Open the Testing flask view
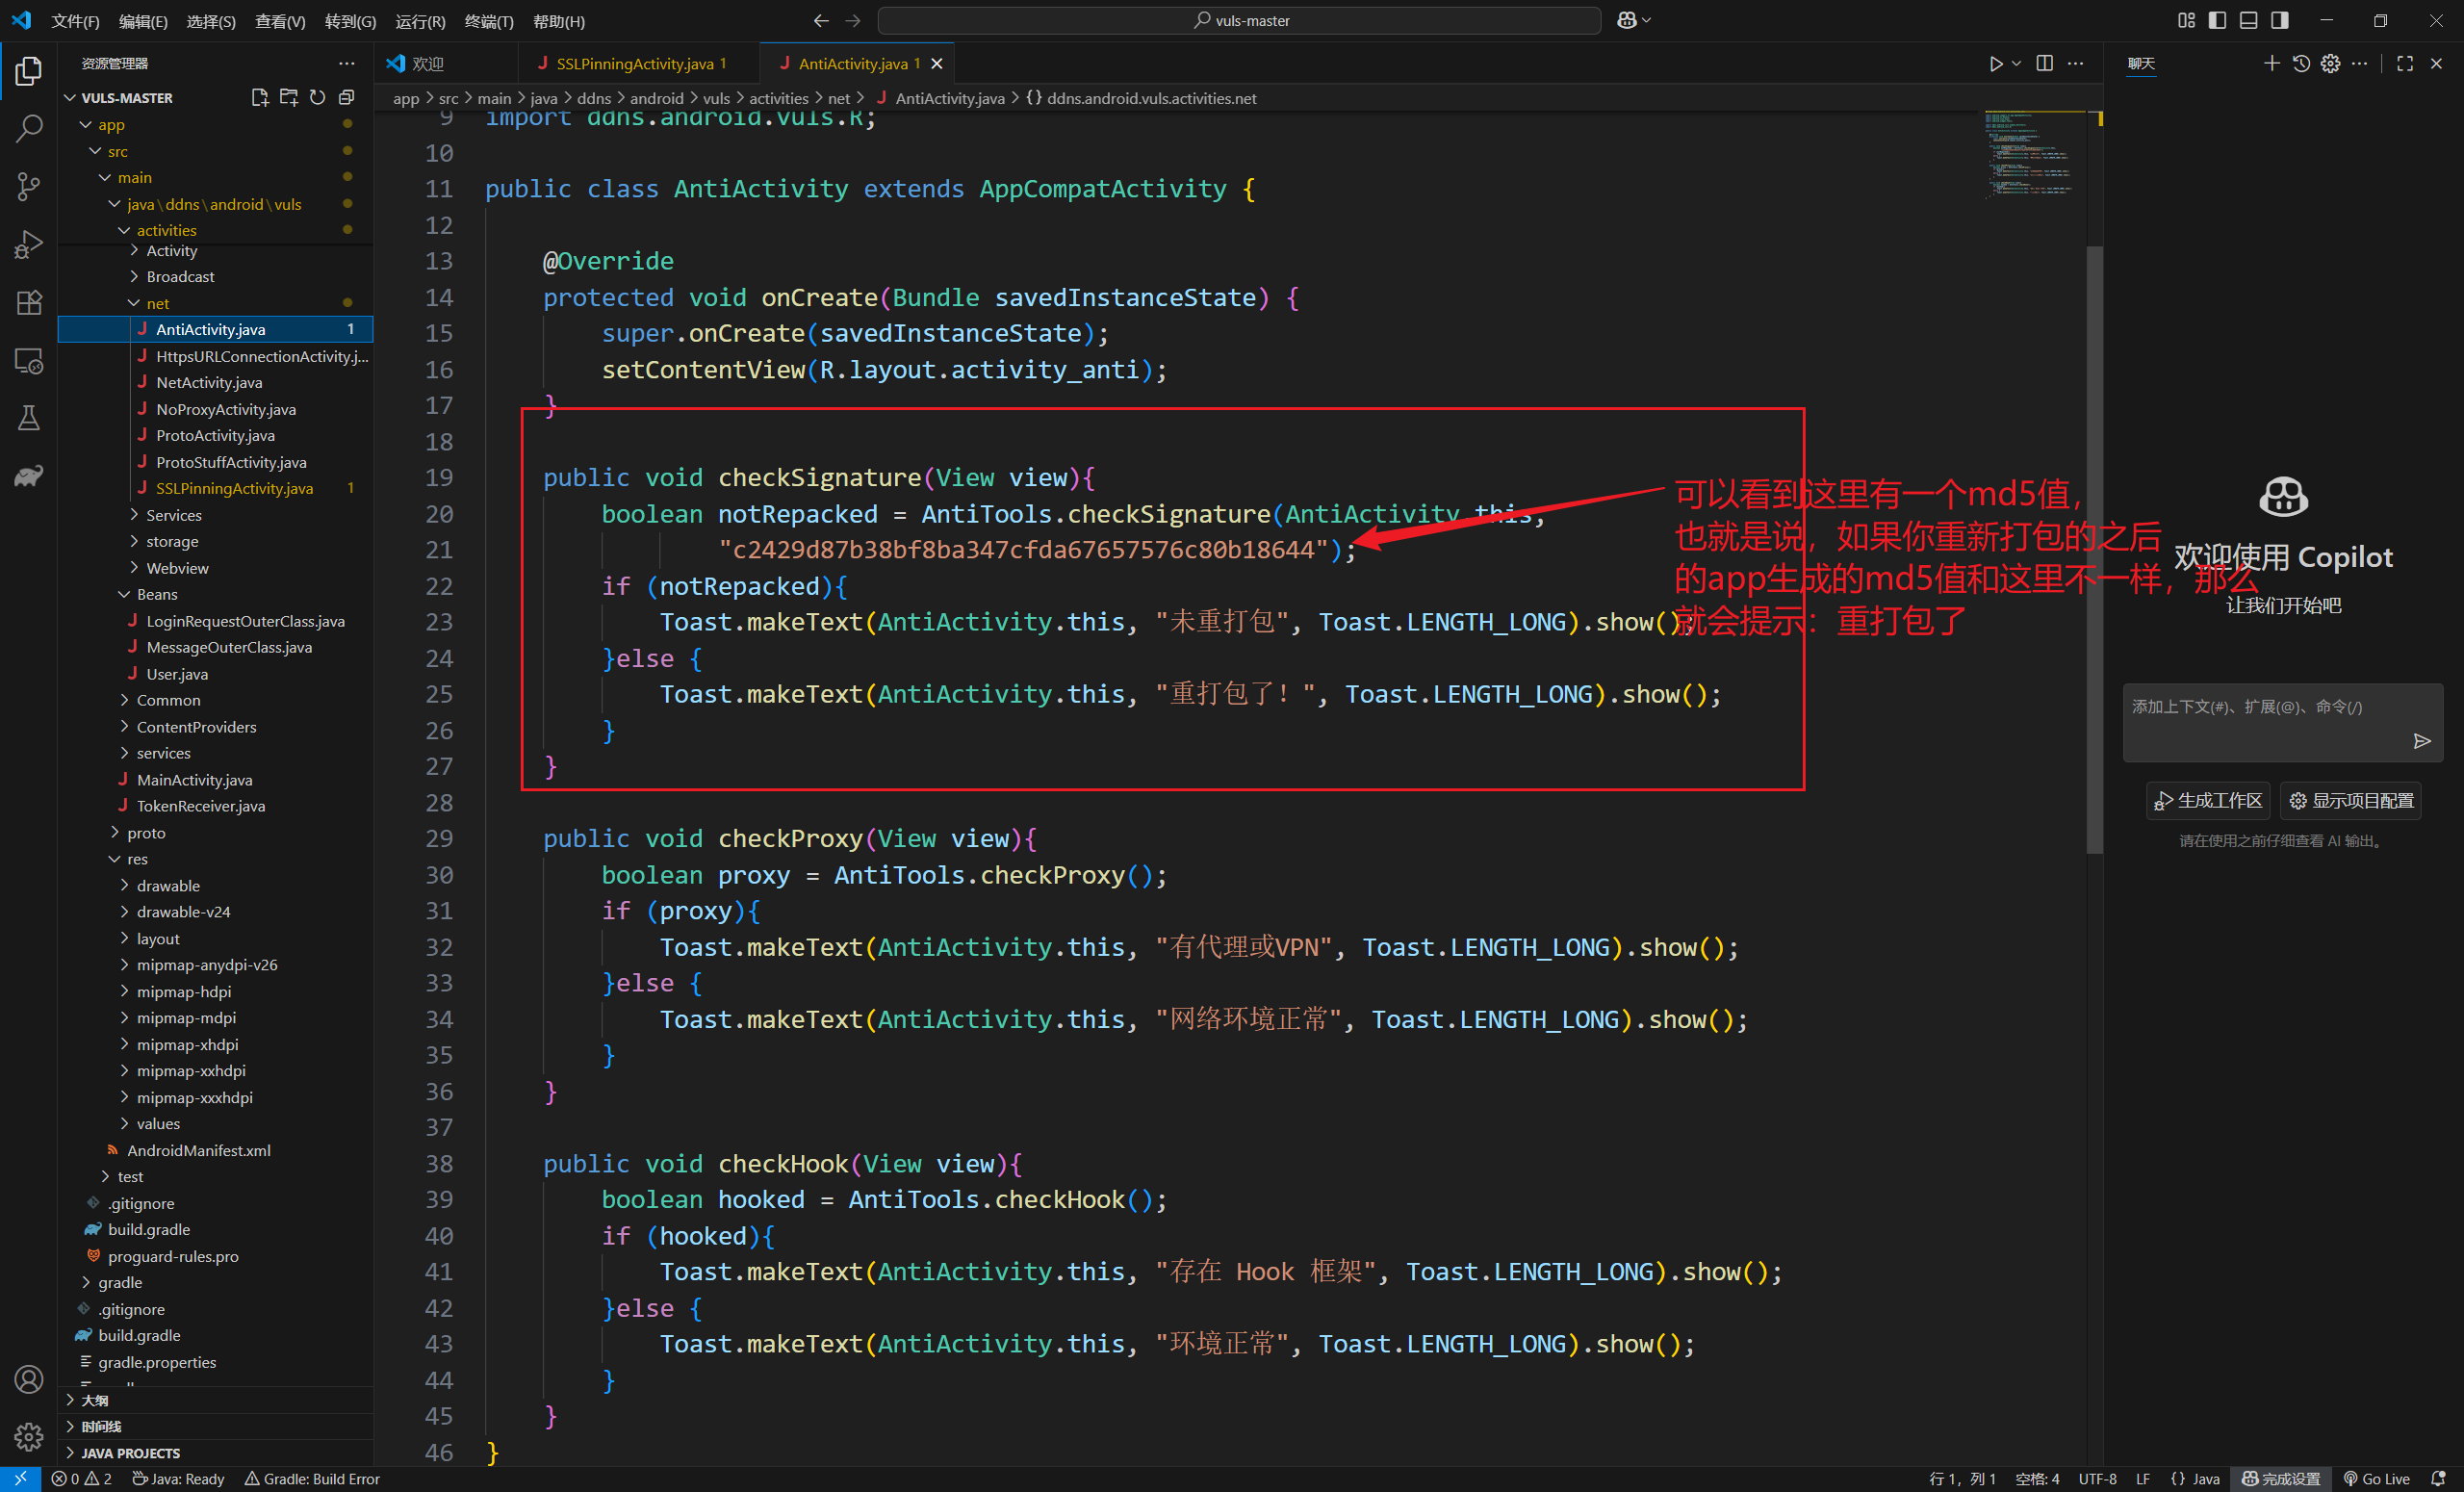 [29, 418]
